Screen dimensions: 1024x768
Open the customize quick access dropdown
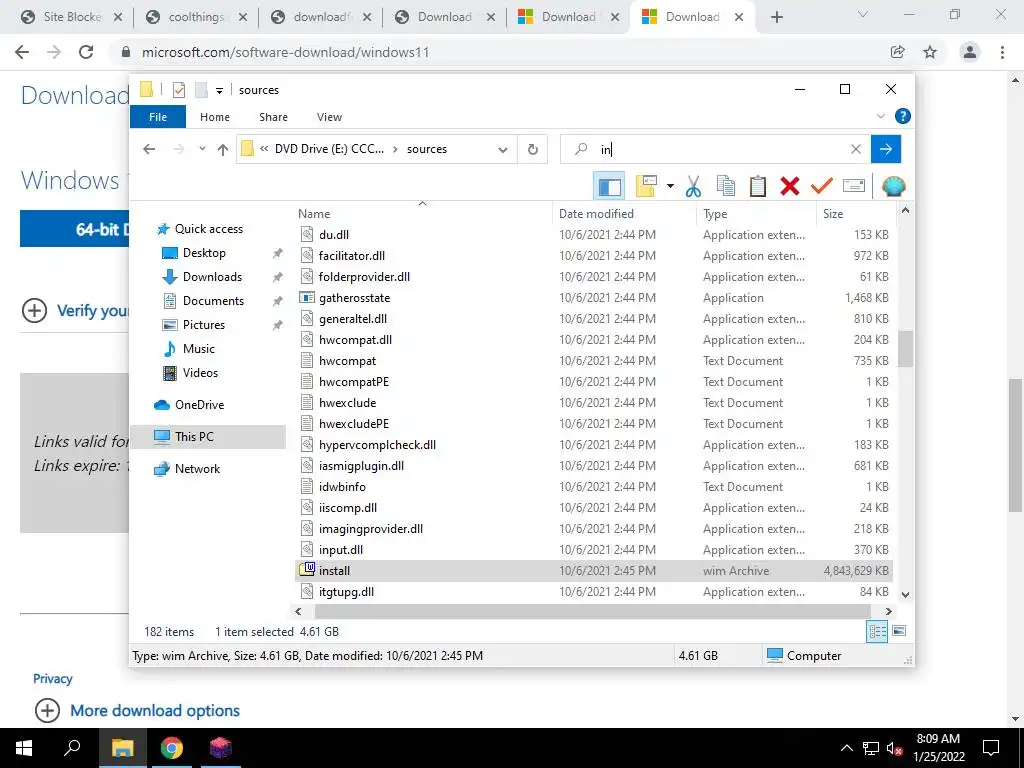click(219, 91)
